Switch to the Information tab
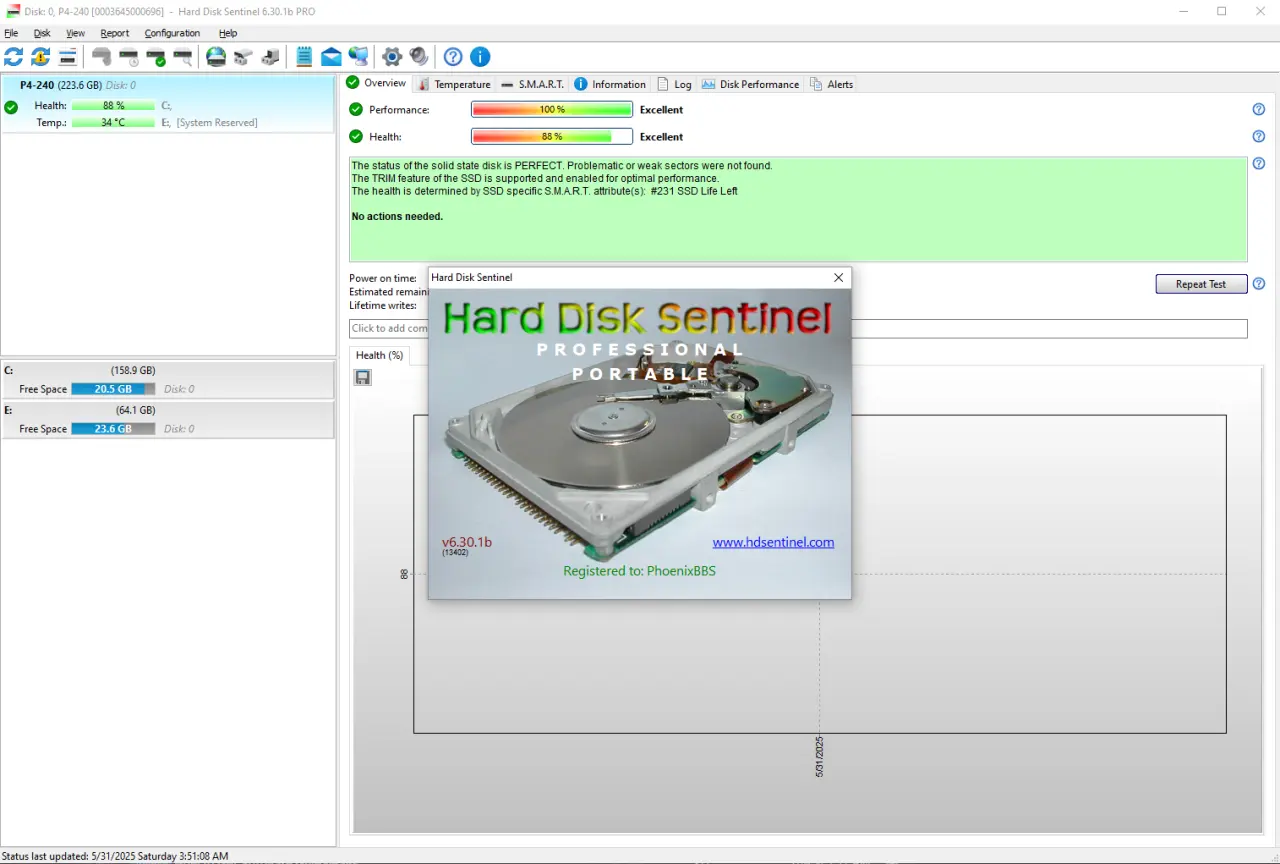 pos(610,84)
